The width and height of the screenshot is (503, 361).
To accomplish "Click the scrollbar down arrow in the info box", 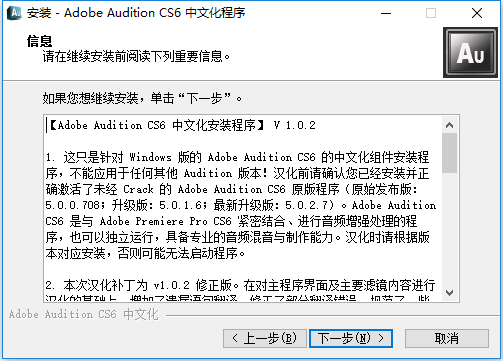I will tap(449, 293).
